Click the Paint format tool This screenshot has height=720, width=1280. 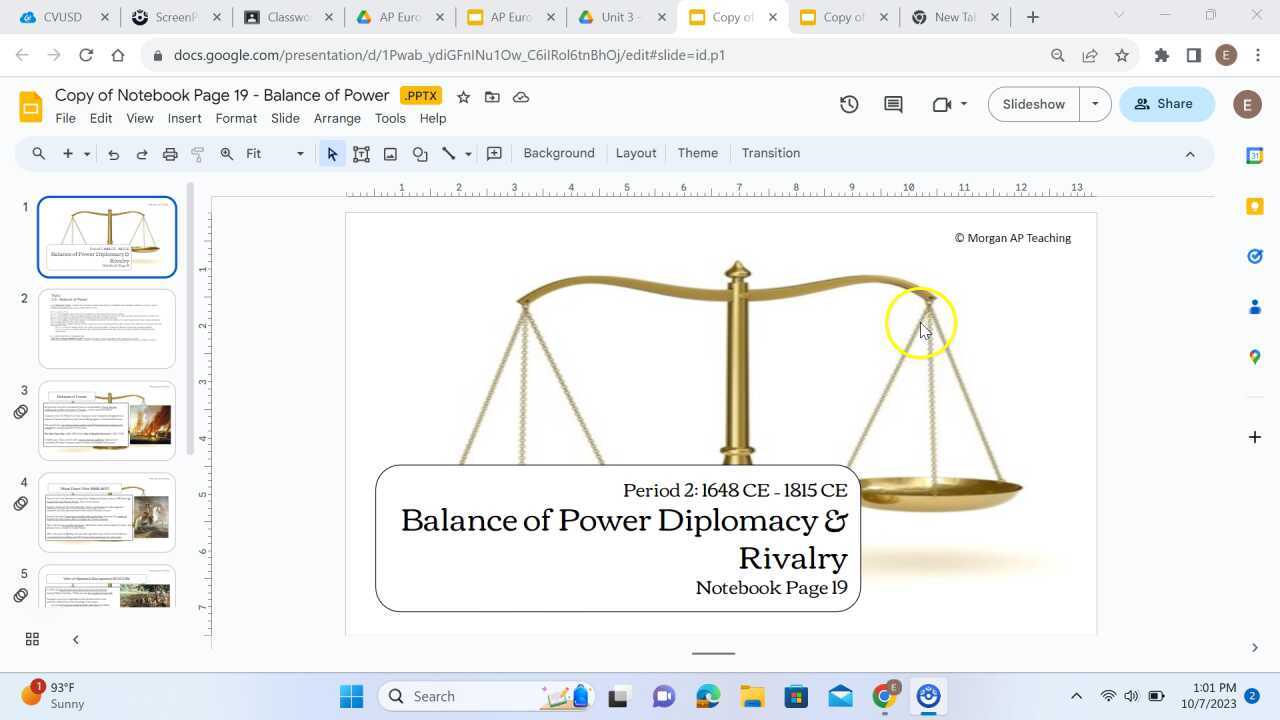pyautogui.click(x=197, y=153)
